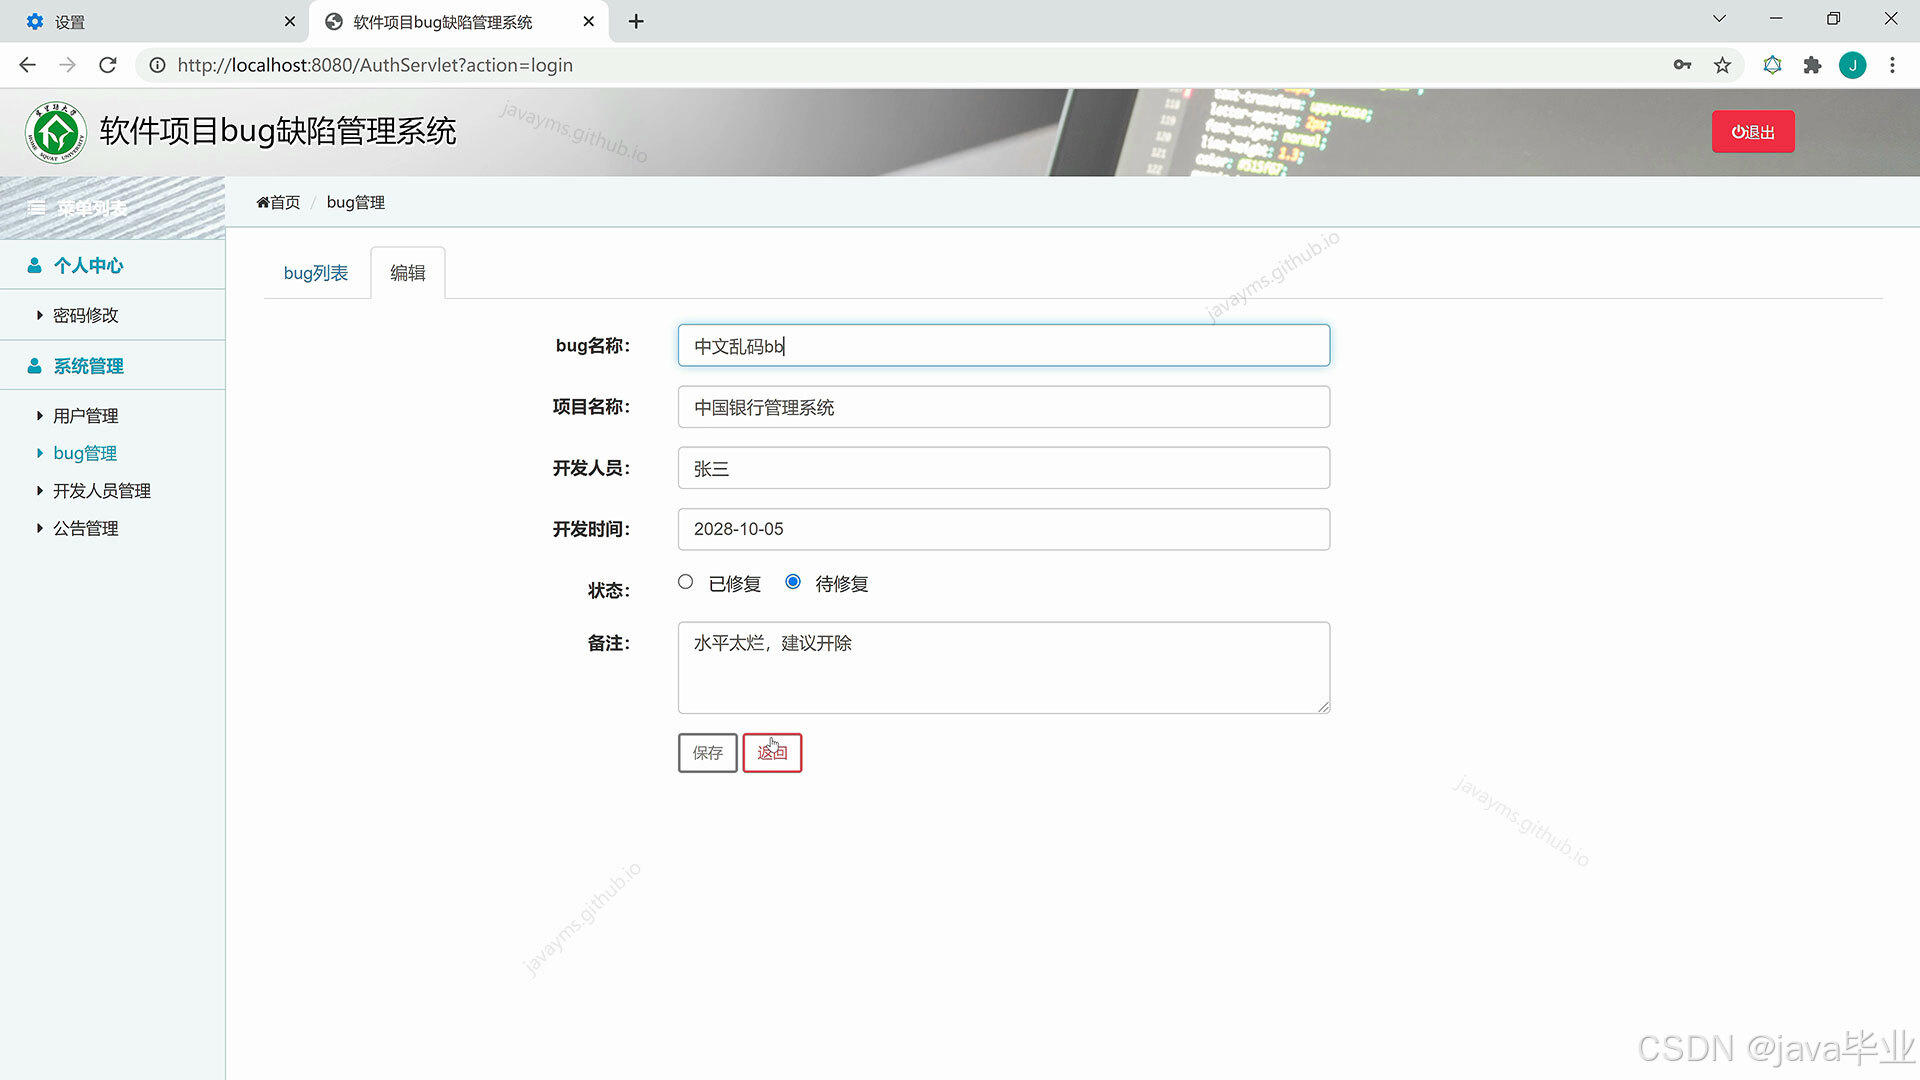Expand 用户管理 in sidebar
1920x1080 pixels.
click(85, 416)
